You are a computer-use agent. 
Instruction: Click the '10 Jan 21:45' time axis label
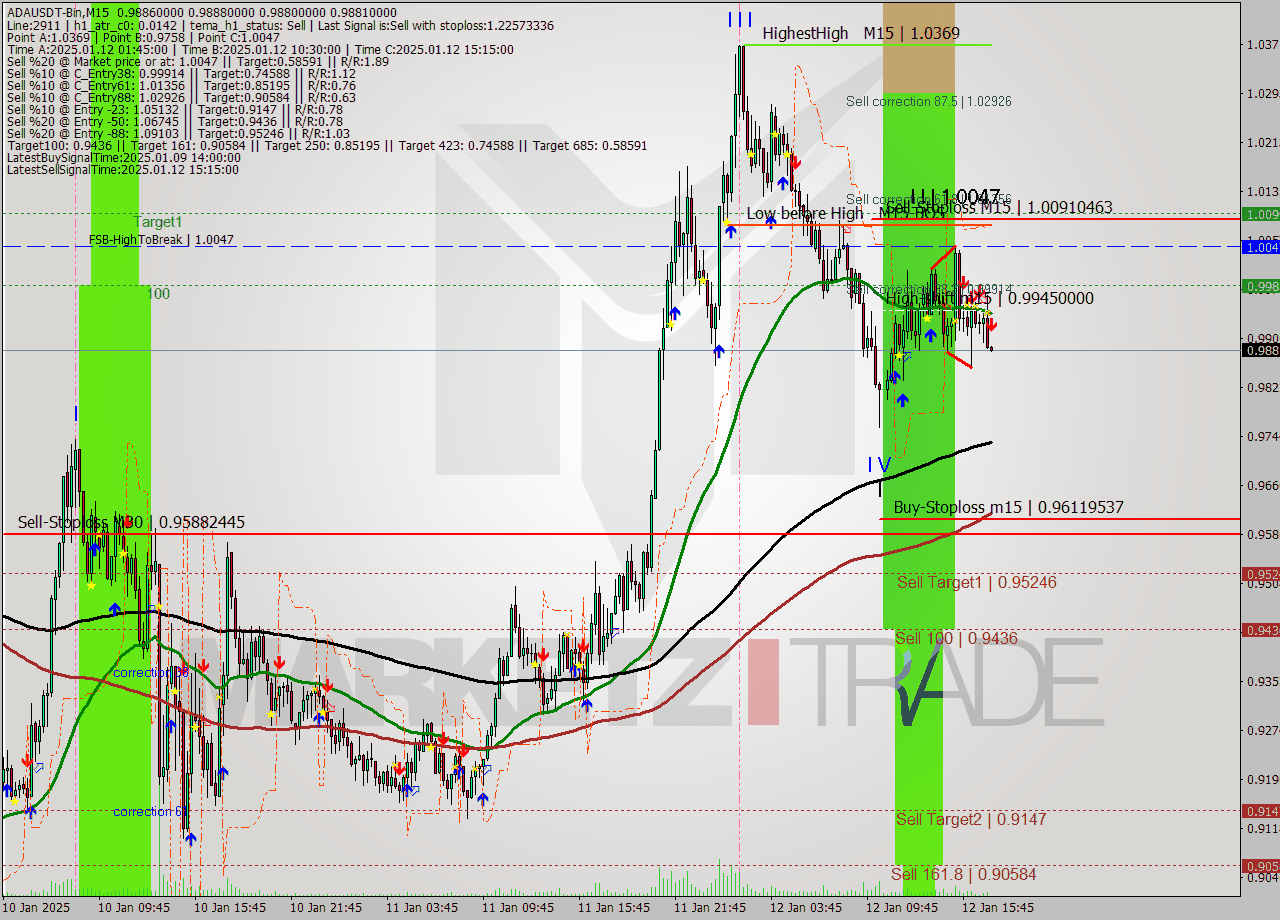pyautogui.click(x=326, y=908)
